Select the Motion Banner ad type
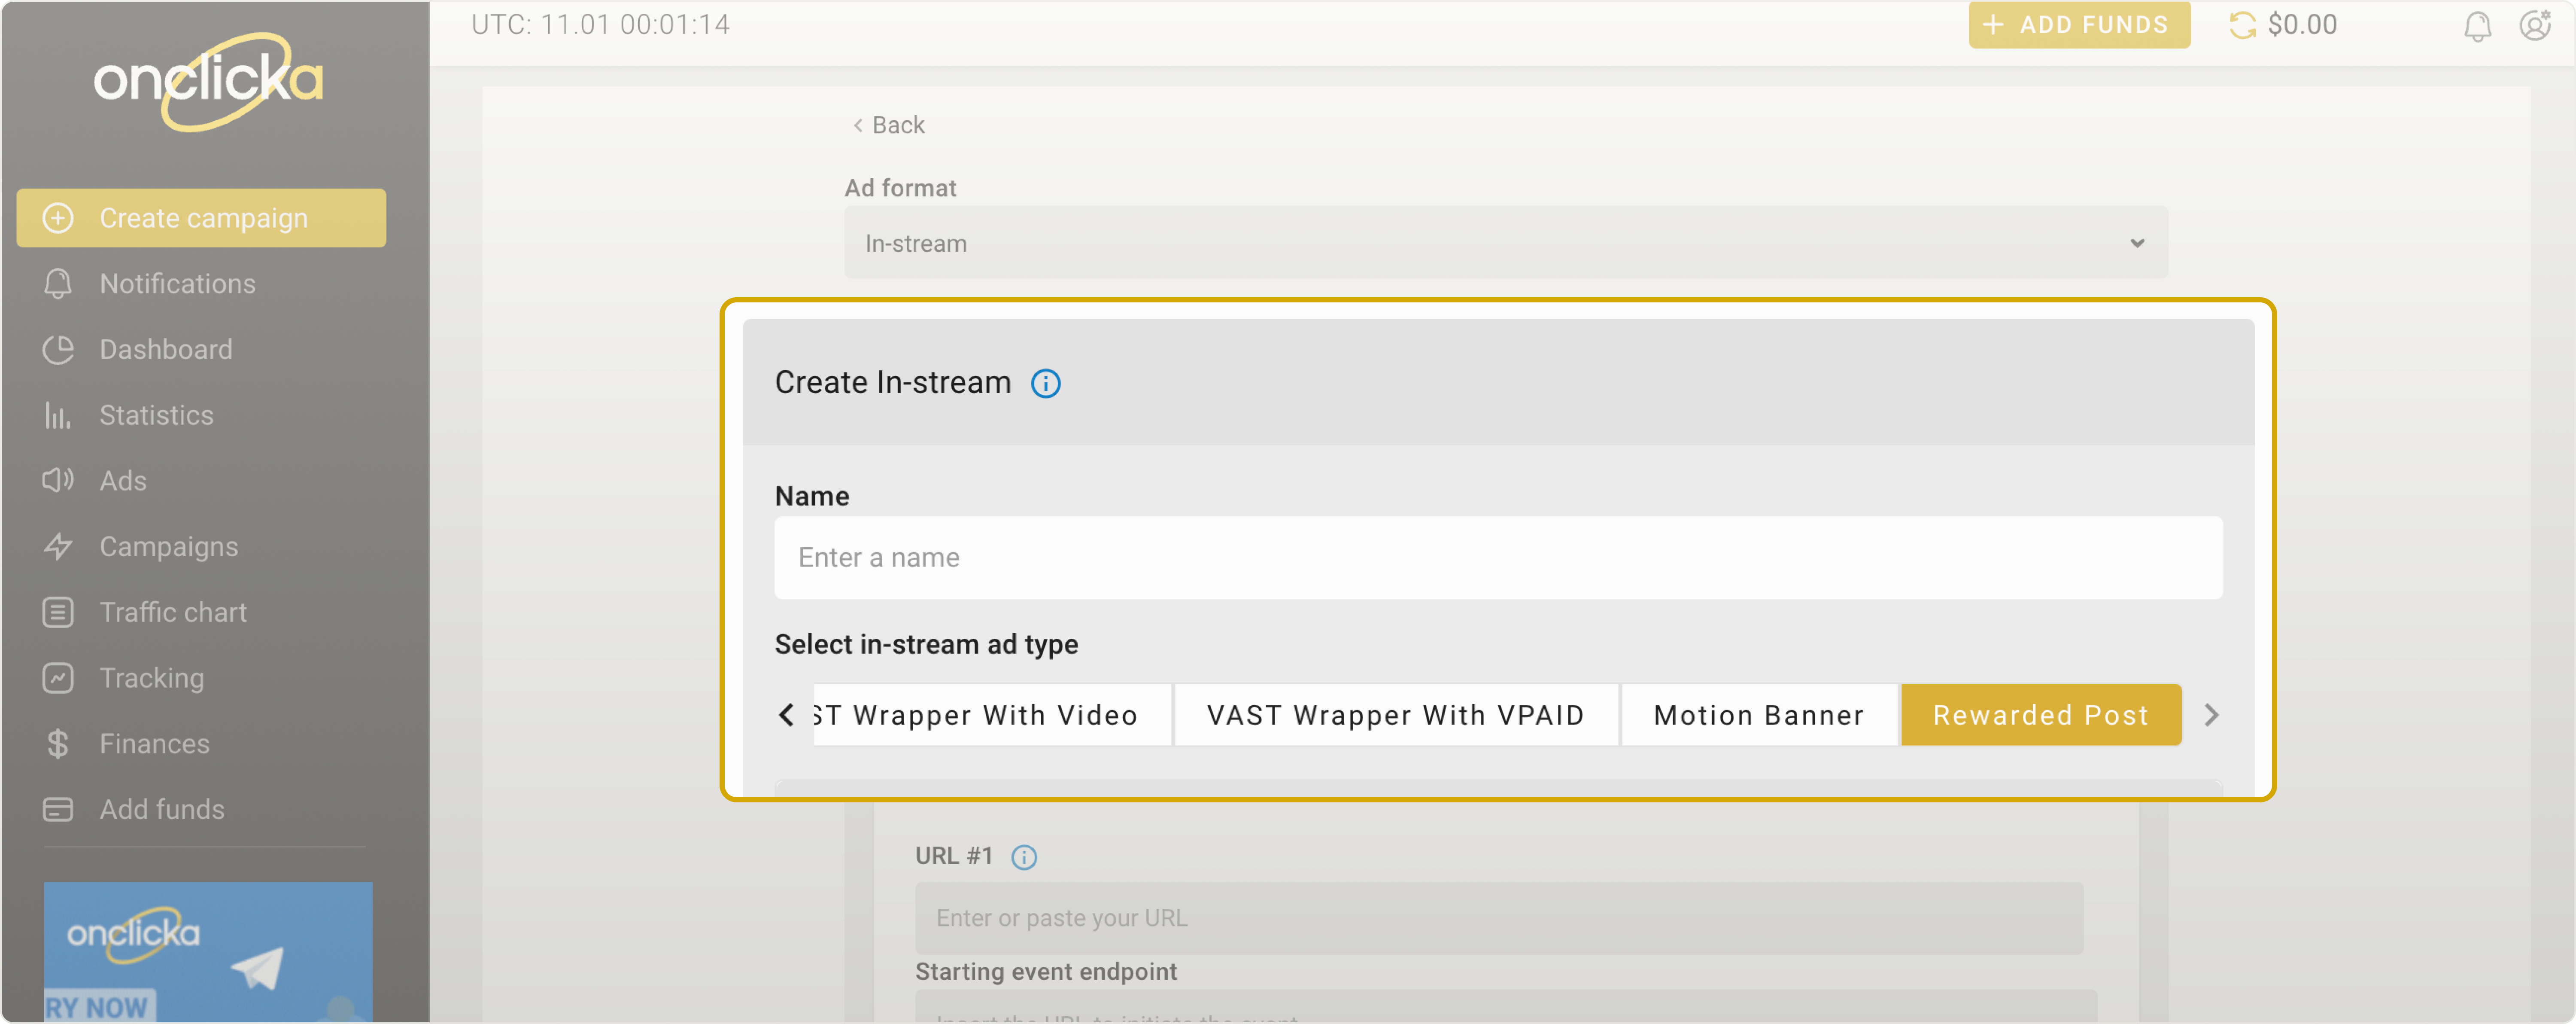This screenshot has height=1024, width=2576. [x=1758, y=715]
